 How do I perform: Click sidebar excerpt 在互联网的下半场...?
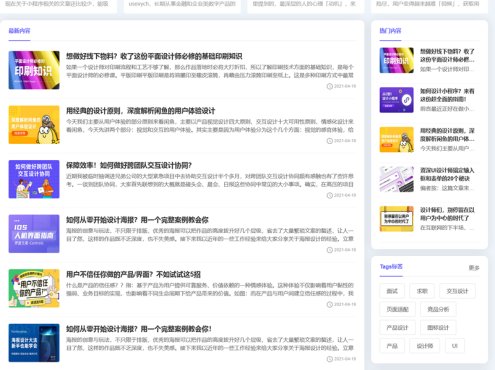point(446,228)
